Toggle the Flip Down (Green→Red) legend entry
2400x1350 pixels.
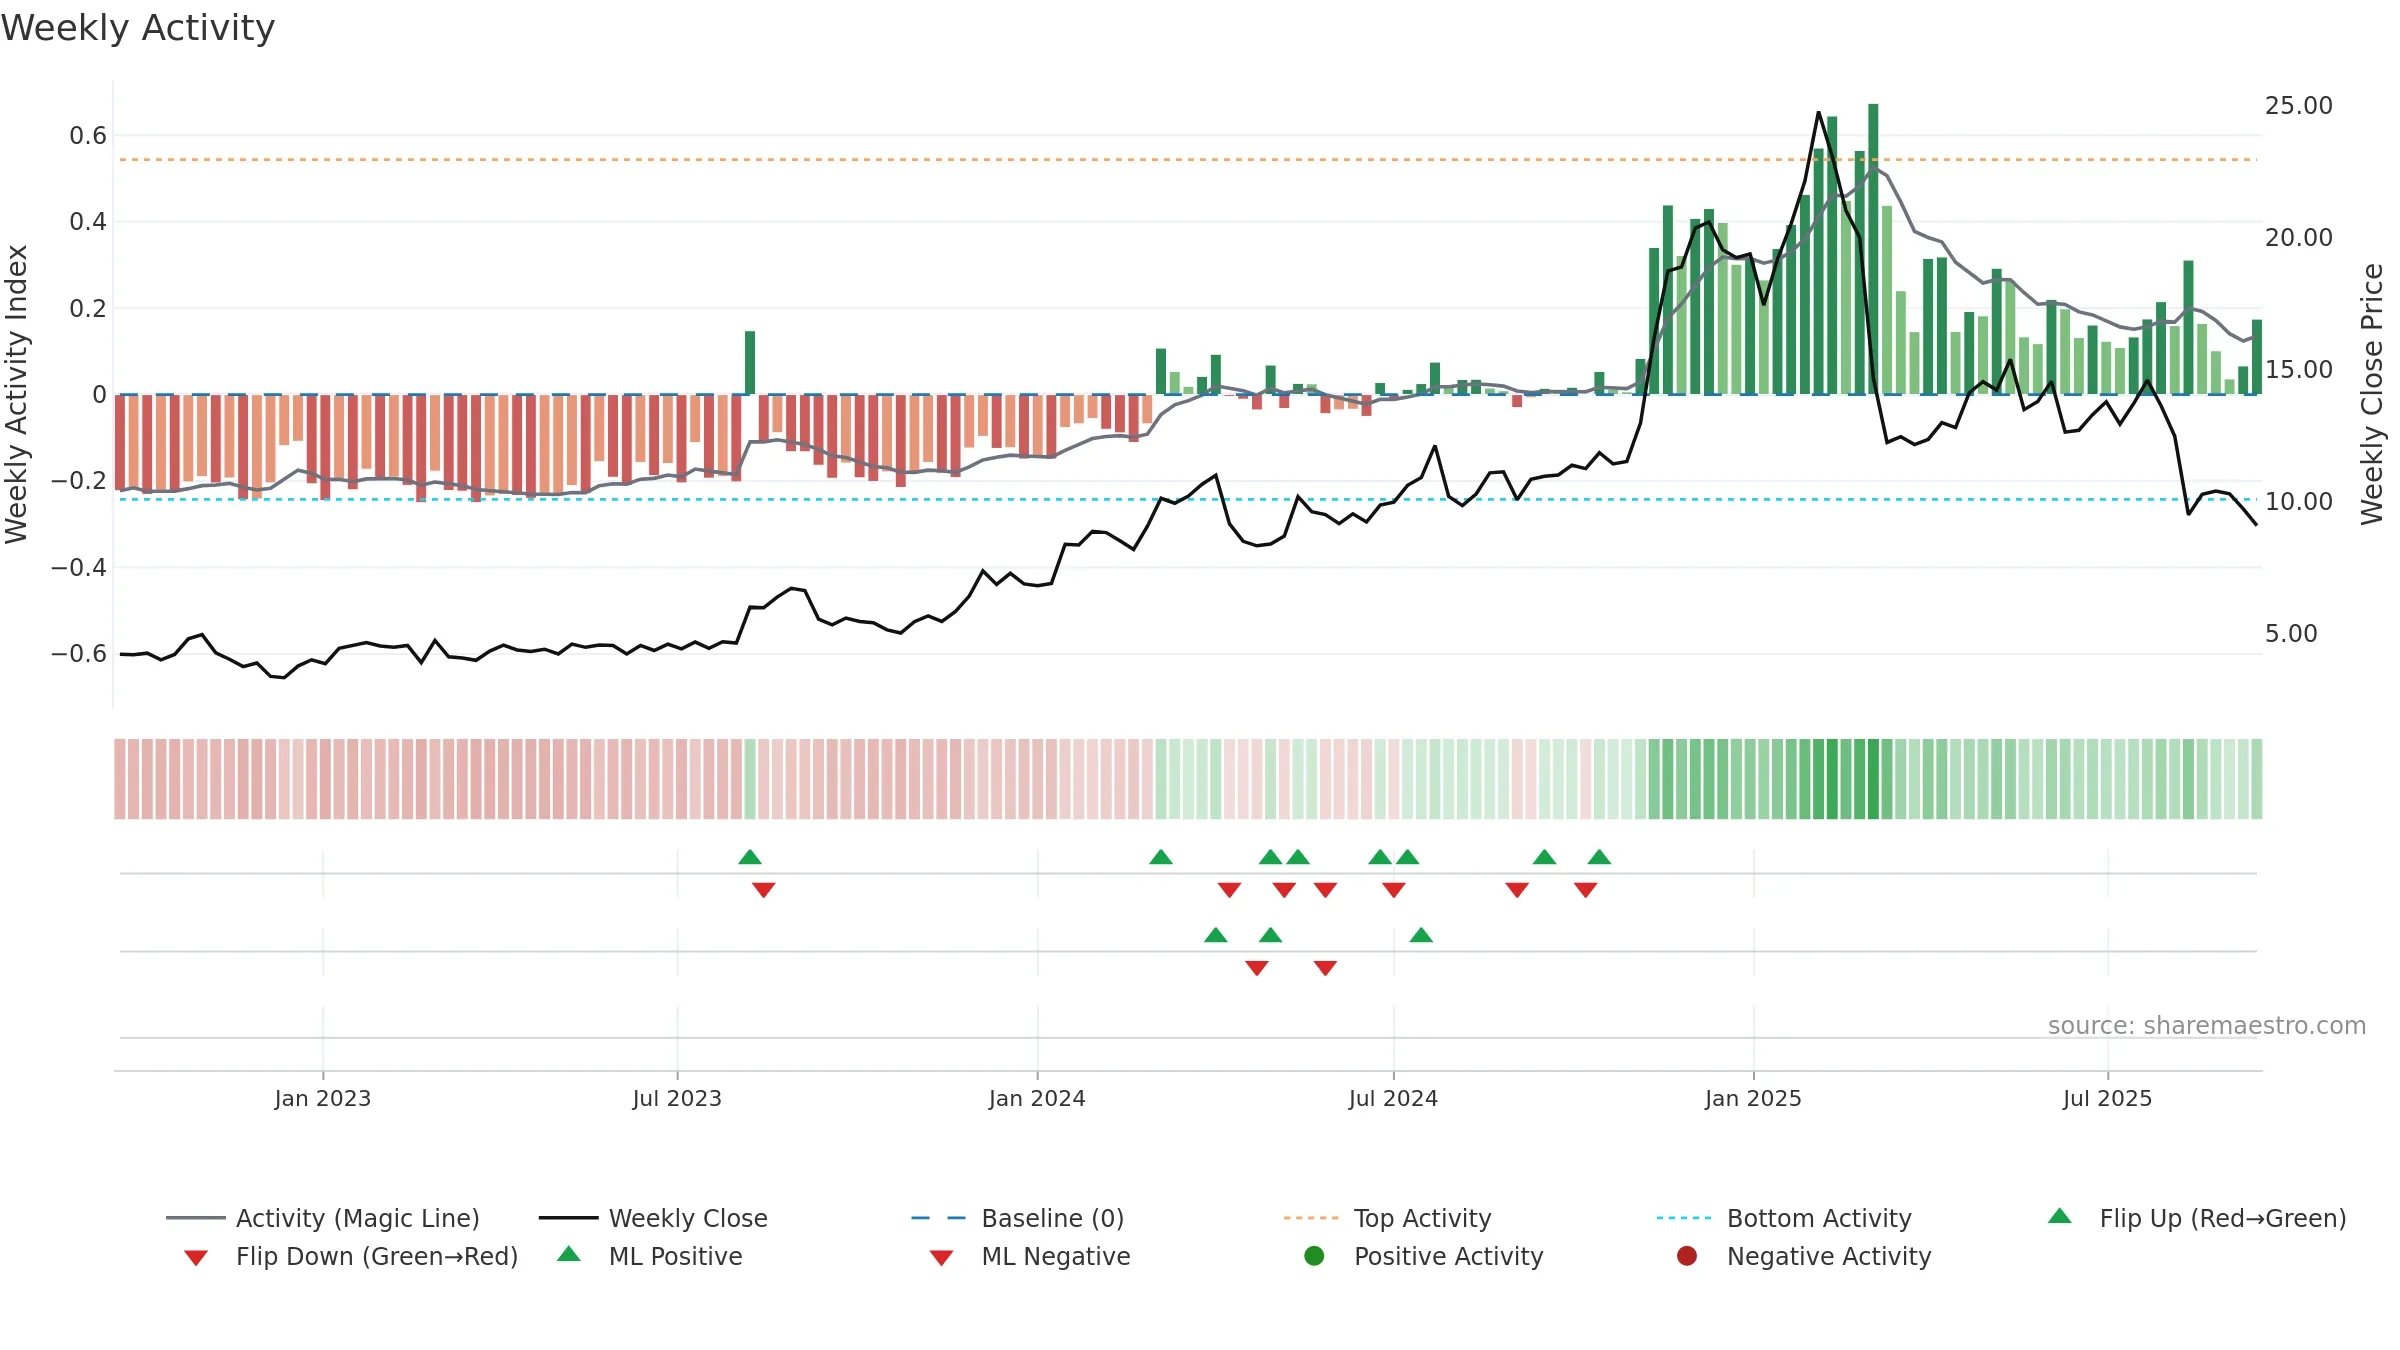pos(351,1256)
